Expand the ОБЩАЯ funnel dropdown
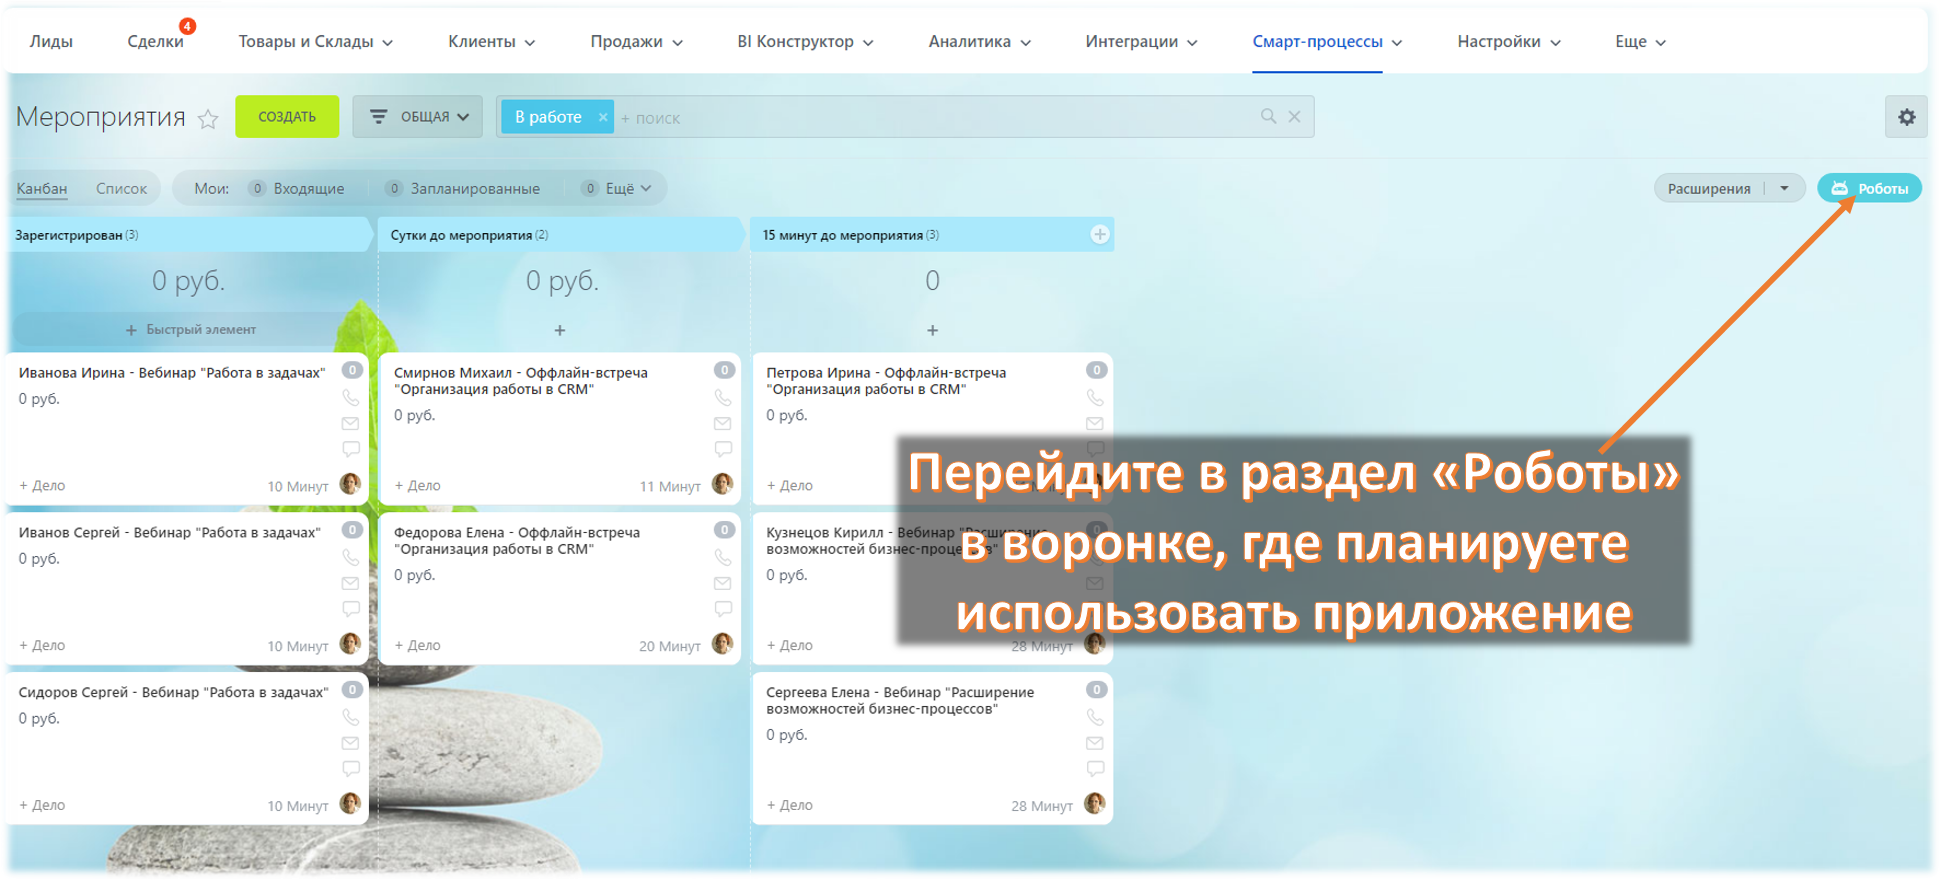1941x880 pixels. tap(418, 117)
